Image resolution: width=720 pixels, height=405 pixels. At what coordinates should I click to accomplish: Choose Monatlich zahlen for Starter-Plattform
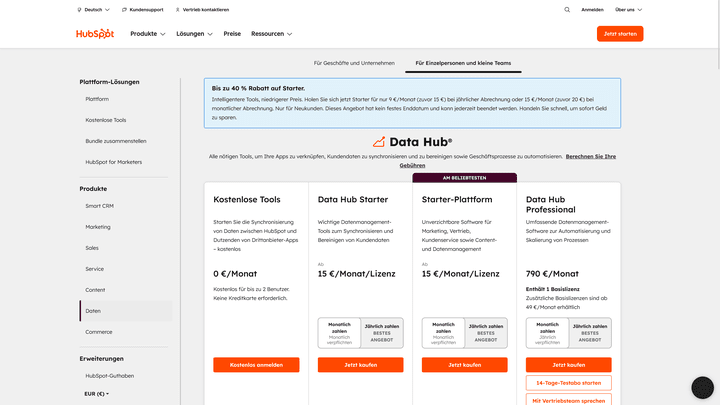tap(444, 333)
